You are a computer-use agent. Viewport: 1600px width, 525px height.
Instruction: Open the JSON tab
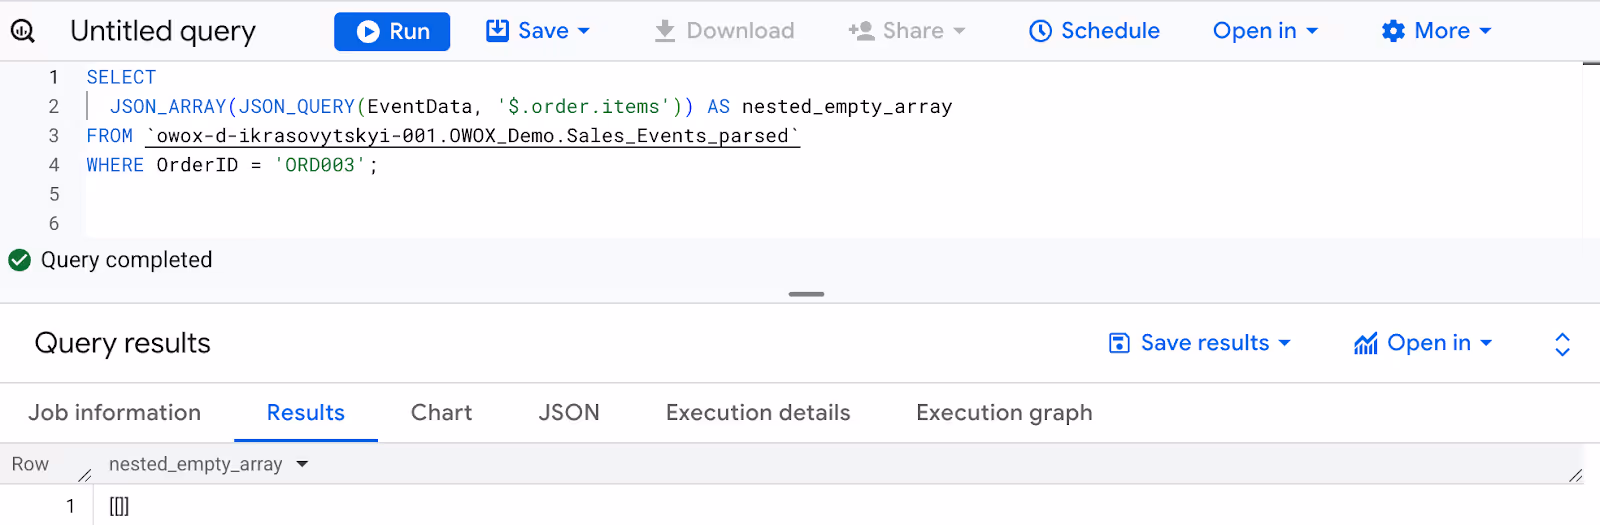(569, 413)
